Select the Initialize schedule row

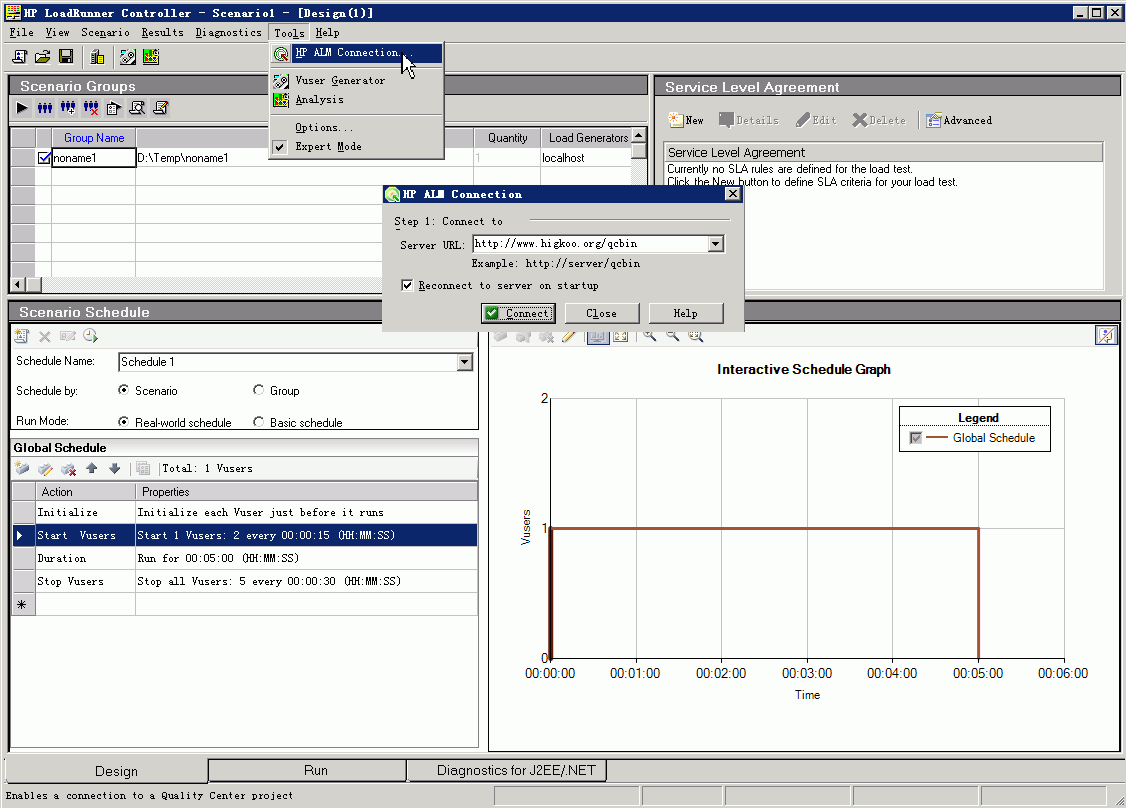245,512
